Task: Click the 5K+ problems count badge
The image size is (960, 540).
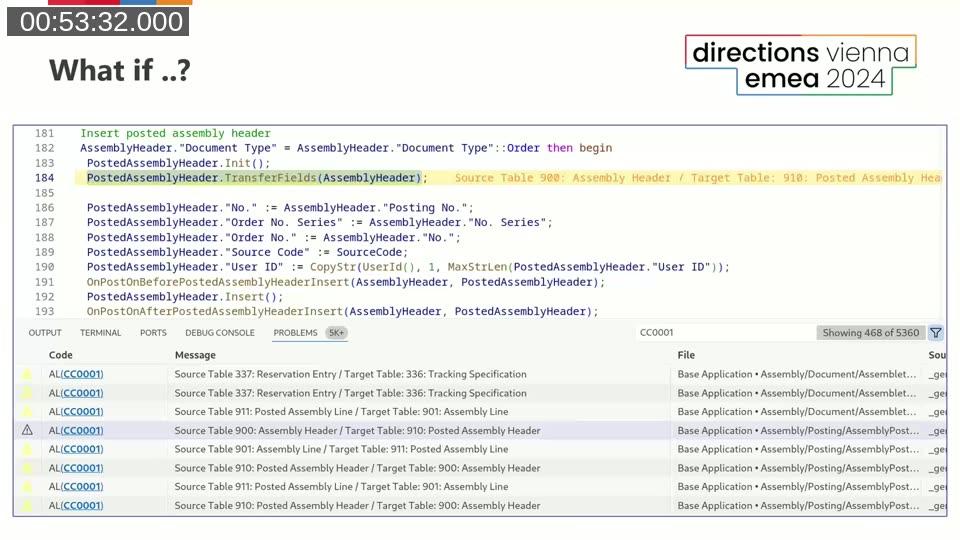Action: [336, 332]
